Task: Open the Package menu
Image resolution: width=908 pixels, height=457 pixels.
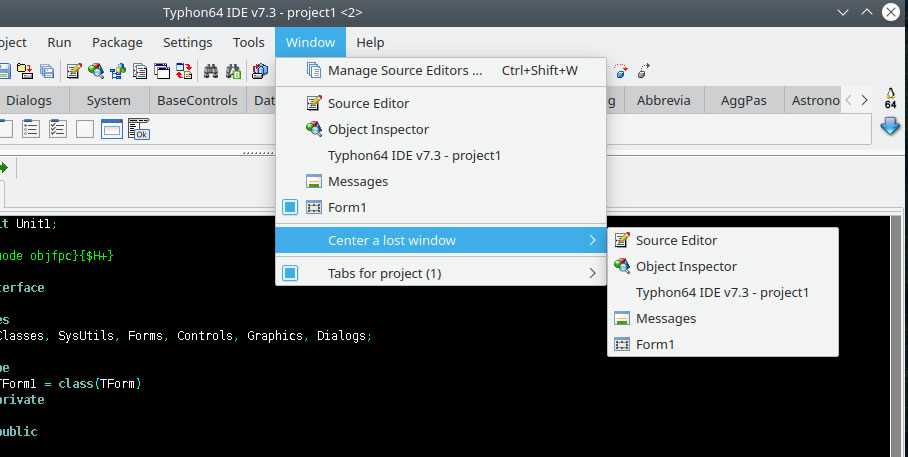Action: (117, 42)
